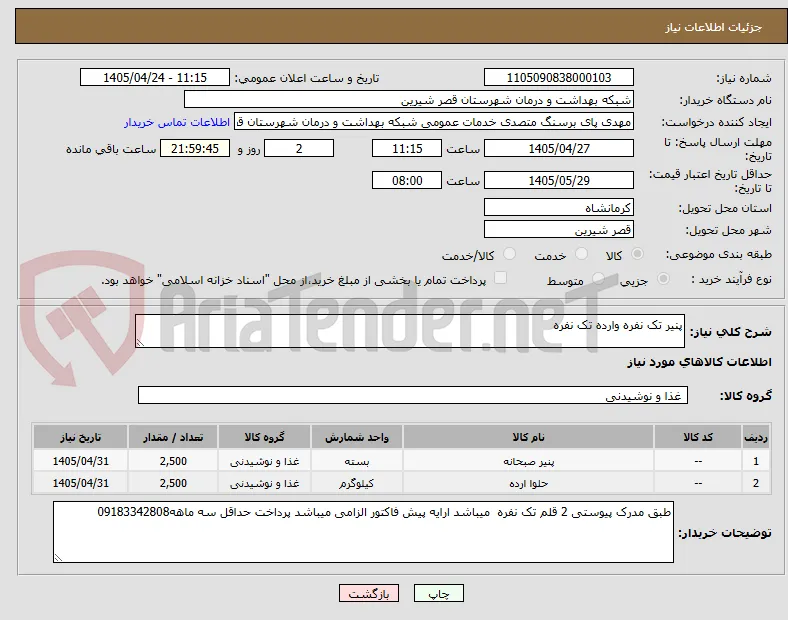
Task: Click the بسته unit cell
Action: pos(357,461)
